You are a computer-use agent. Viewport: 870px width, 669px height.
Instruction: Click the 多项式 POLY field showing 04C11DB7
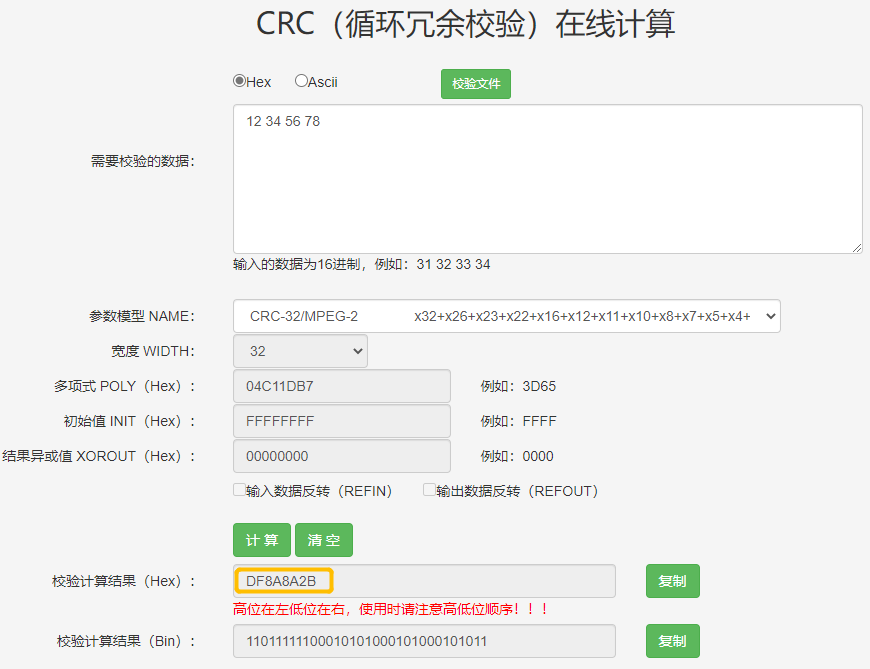[341, 386]
